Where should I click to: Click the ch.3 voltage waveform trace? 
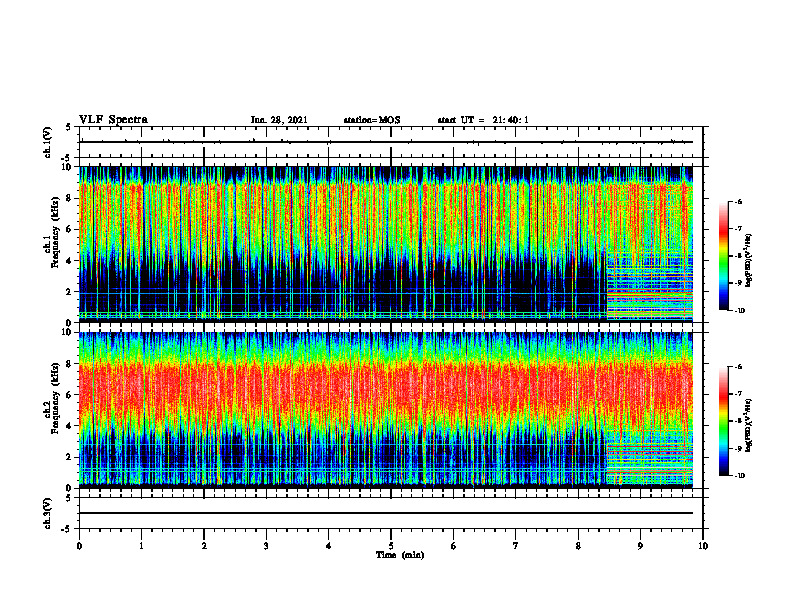point(386,513)
